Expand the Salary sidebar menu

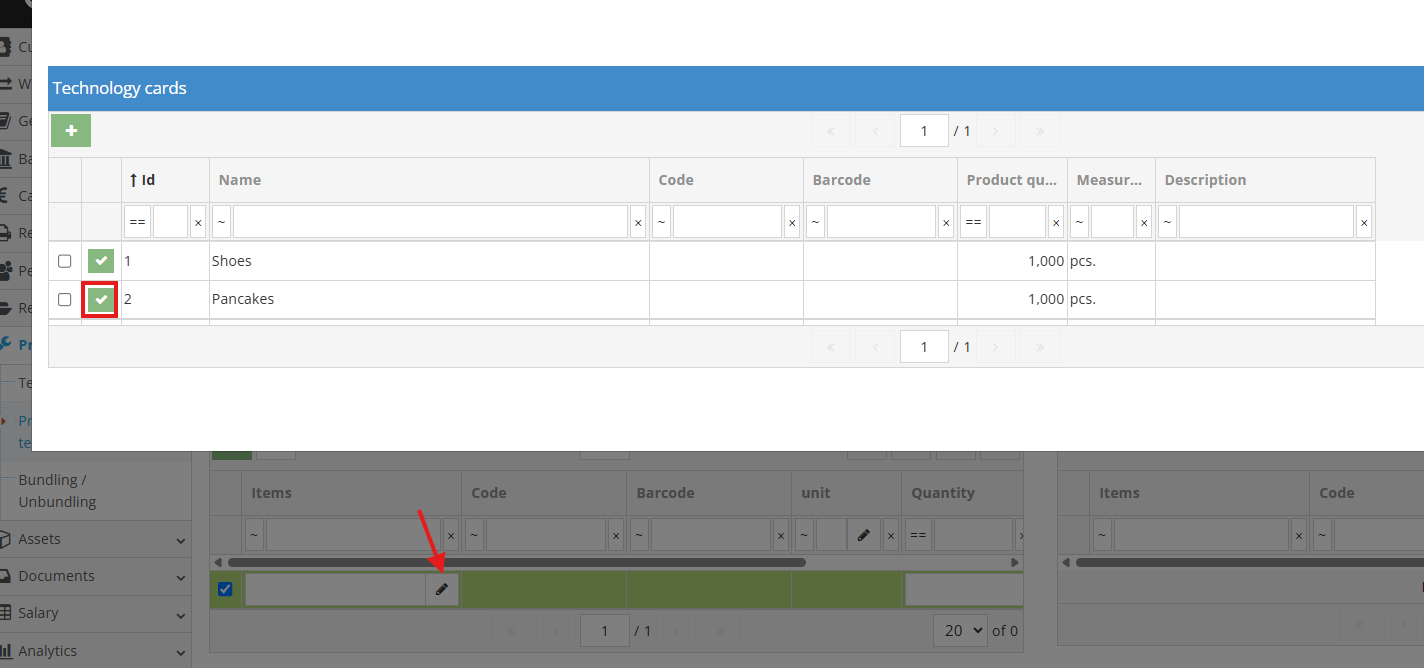coord(95,613)
